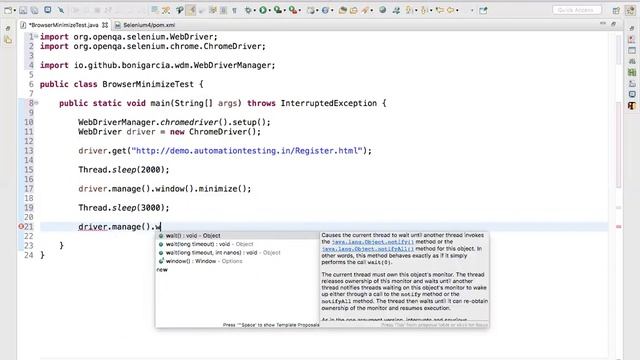Open java.lang.Object.notify() Javadoc link

[373, 242]
